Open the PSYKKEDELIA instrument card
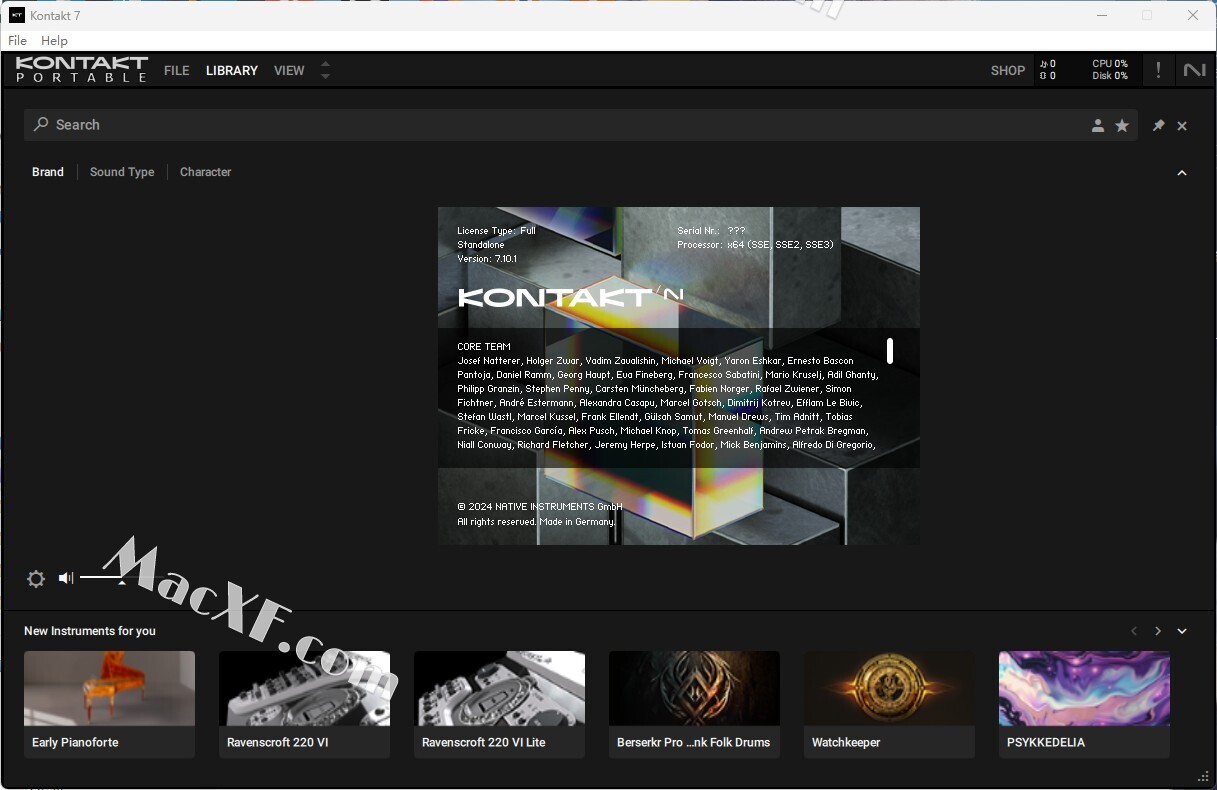This screenshot has height=790, width=1217. (1085, 704)
